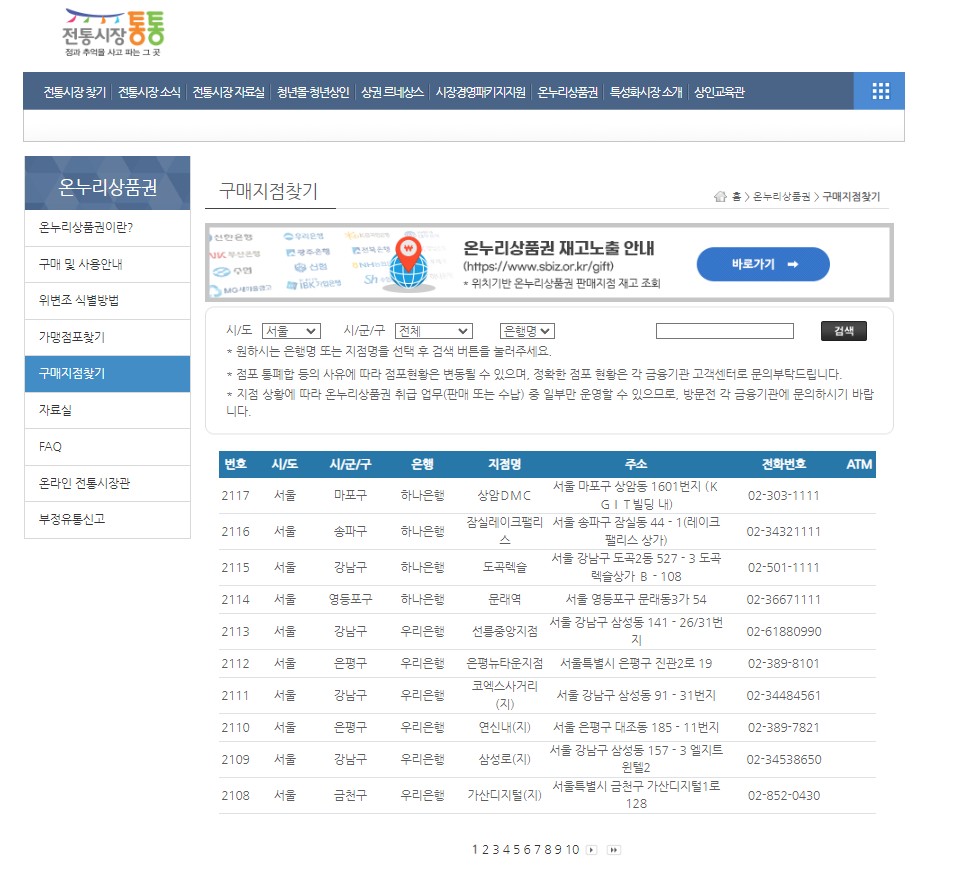Click 영등포구 district cell
The image size is (953, 875).
click(350, 599)
